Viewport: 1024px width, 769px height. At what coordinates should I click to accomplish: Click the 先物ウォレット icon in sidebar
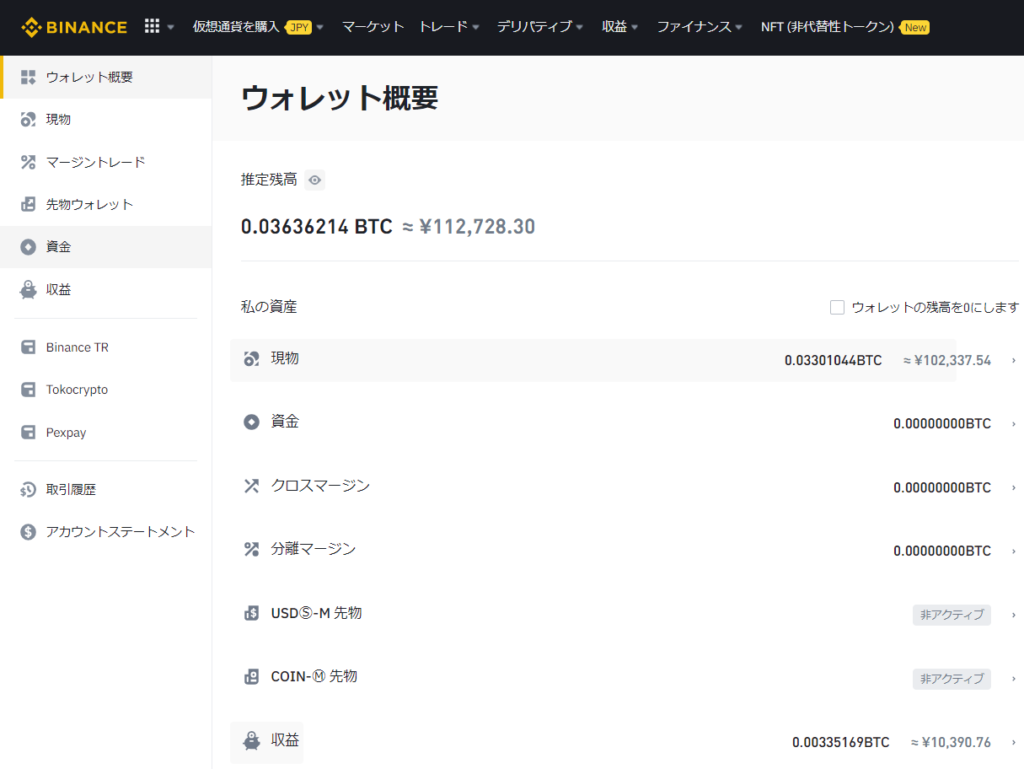pyautogui.click(x=28, y=205)
